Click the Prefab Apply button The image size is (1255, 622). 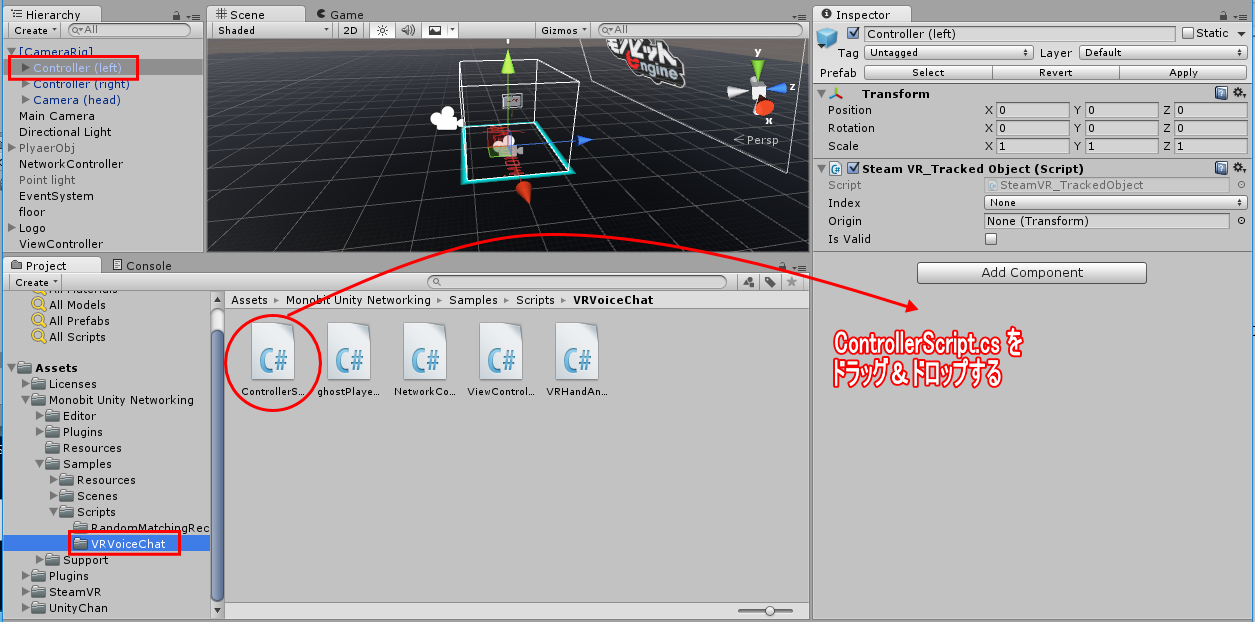(1183, 72)
